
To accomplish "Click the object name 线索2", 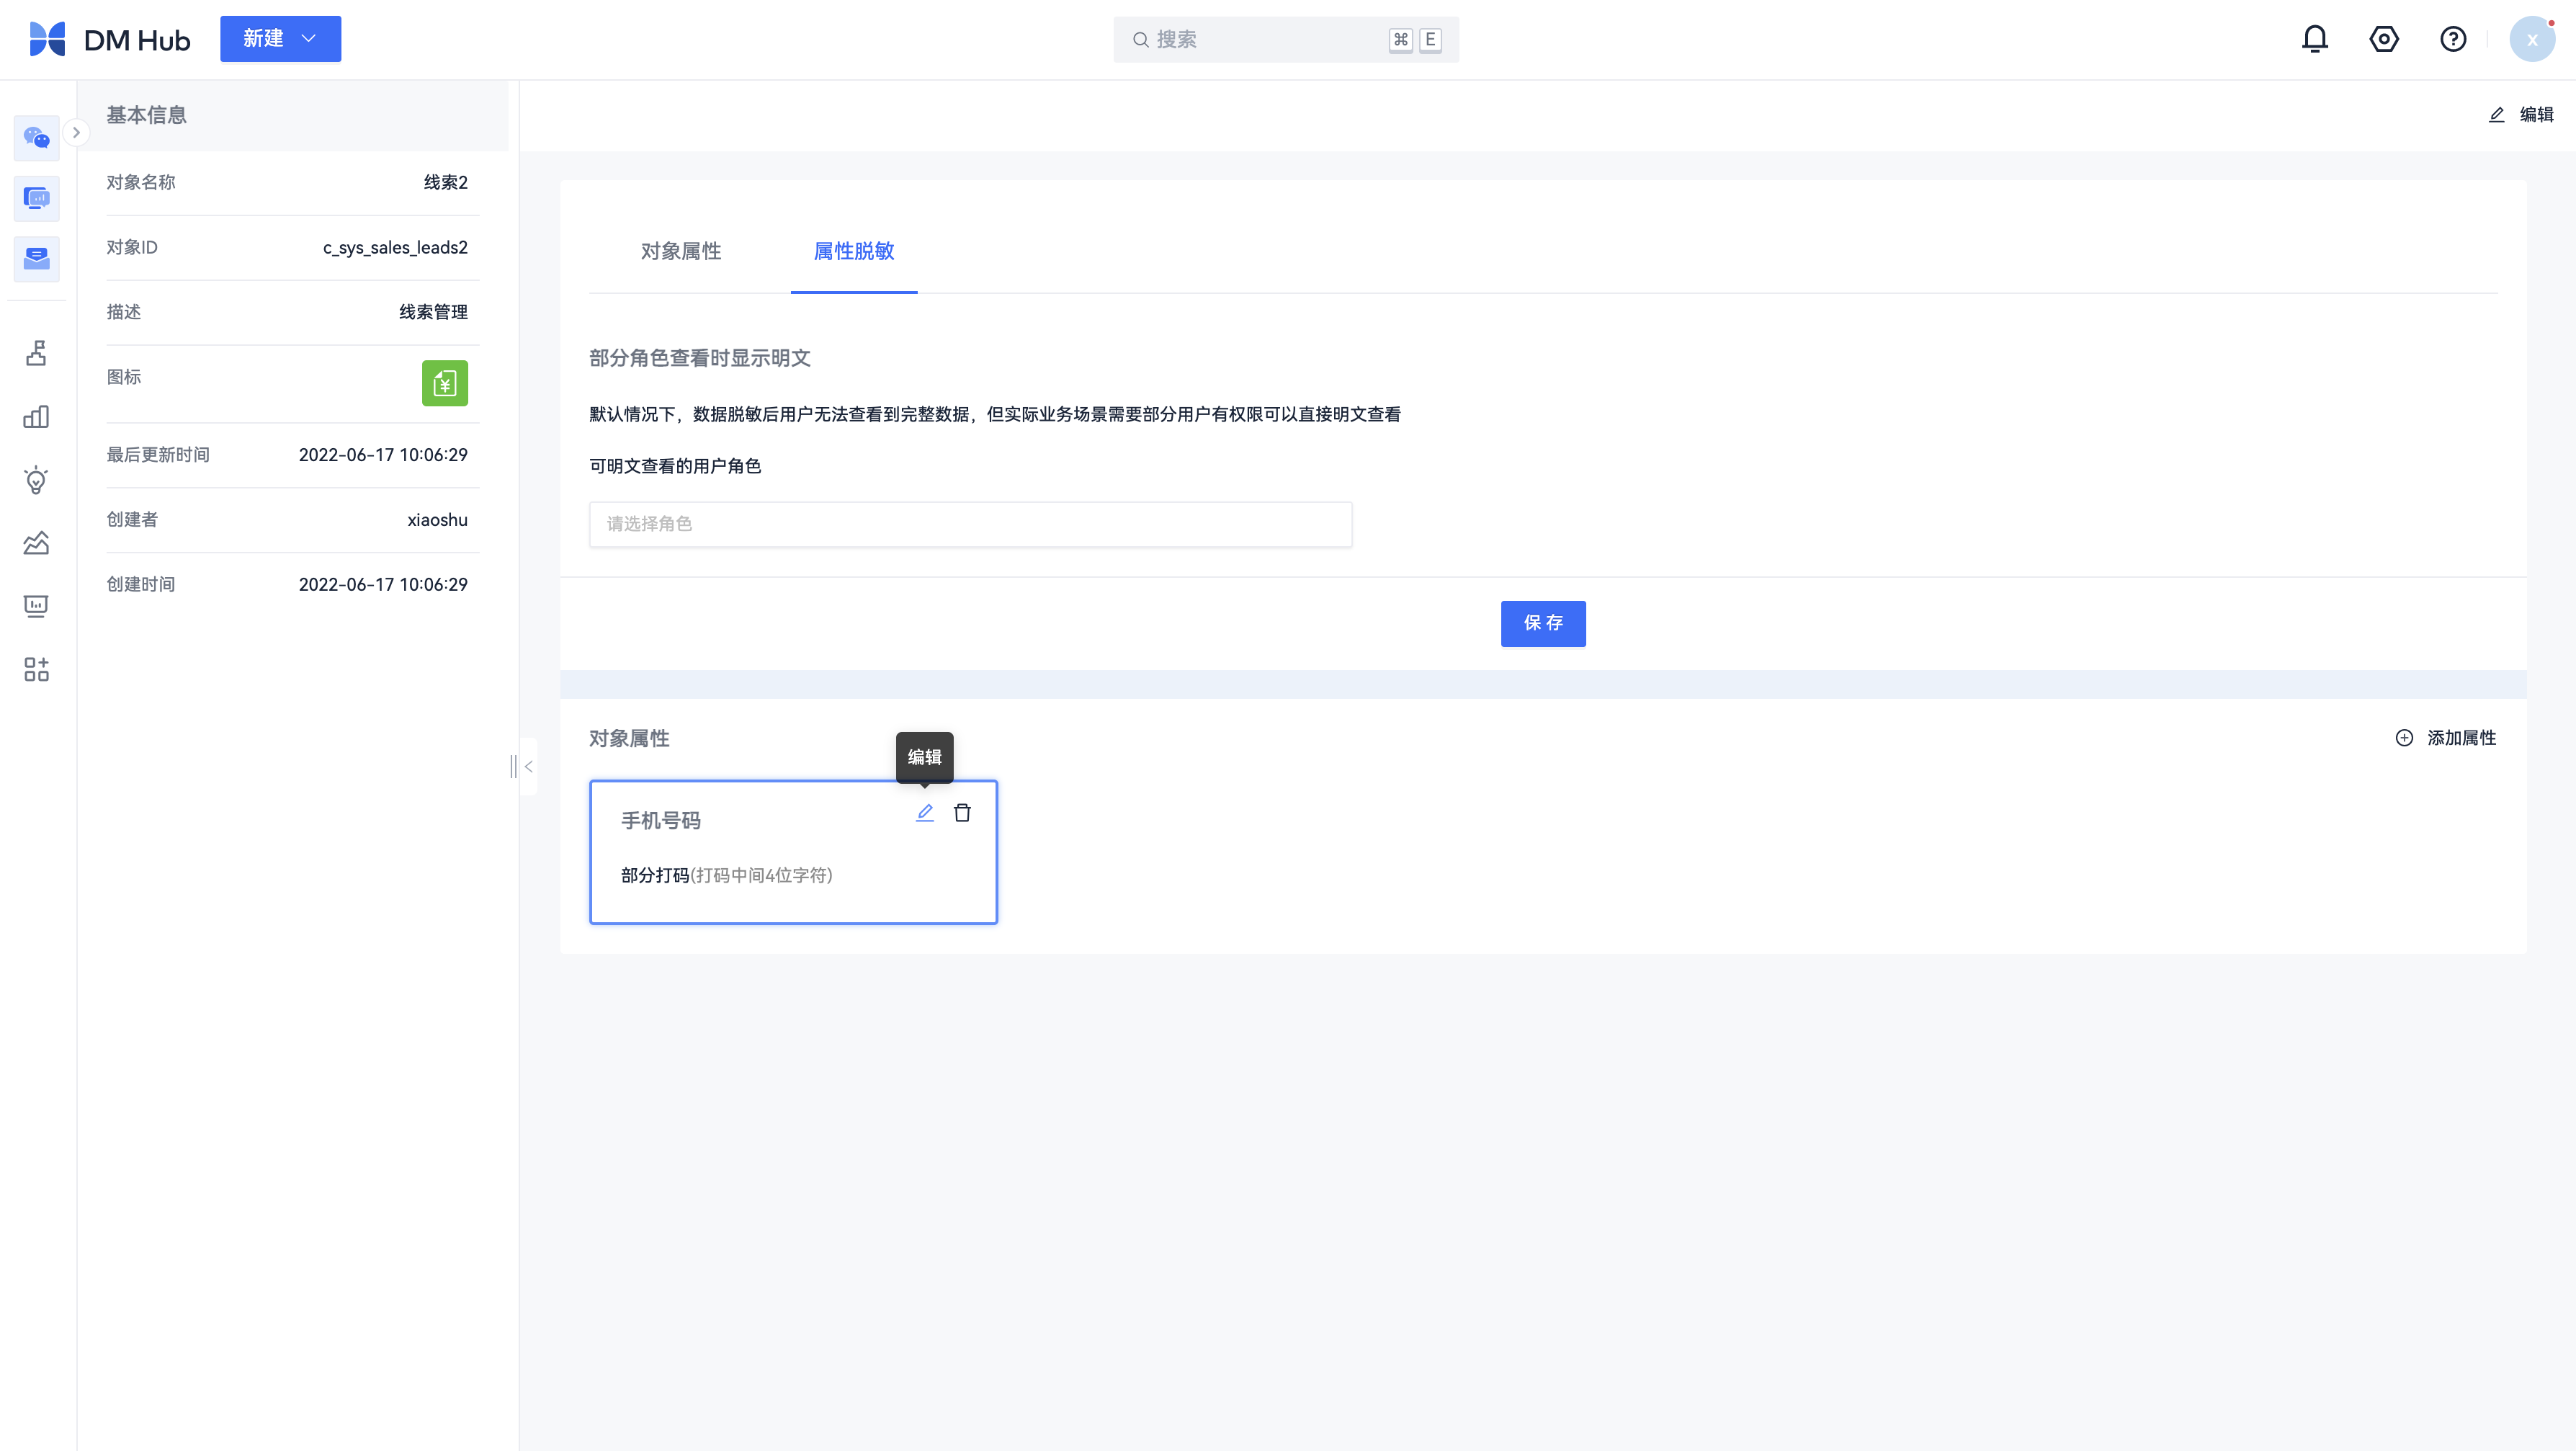I will (x=445, y=182).
